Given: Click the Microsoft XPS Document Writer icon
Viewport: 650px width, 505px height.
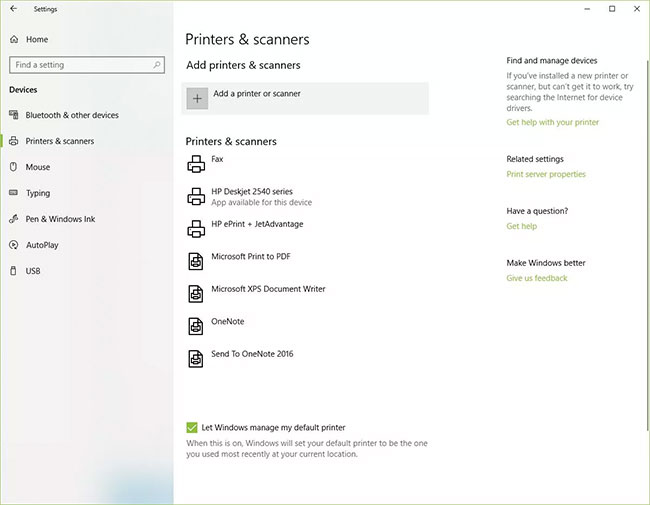Looking at the screenshot, I should tap(196, 294).
